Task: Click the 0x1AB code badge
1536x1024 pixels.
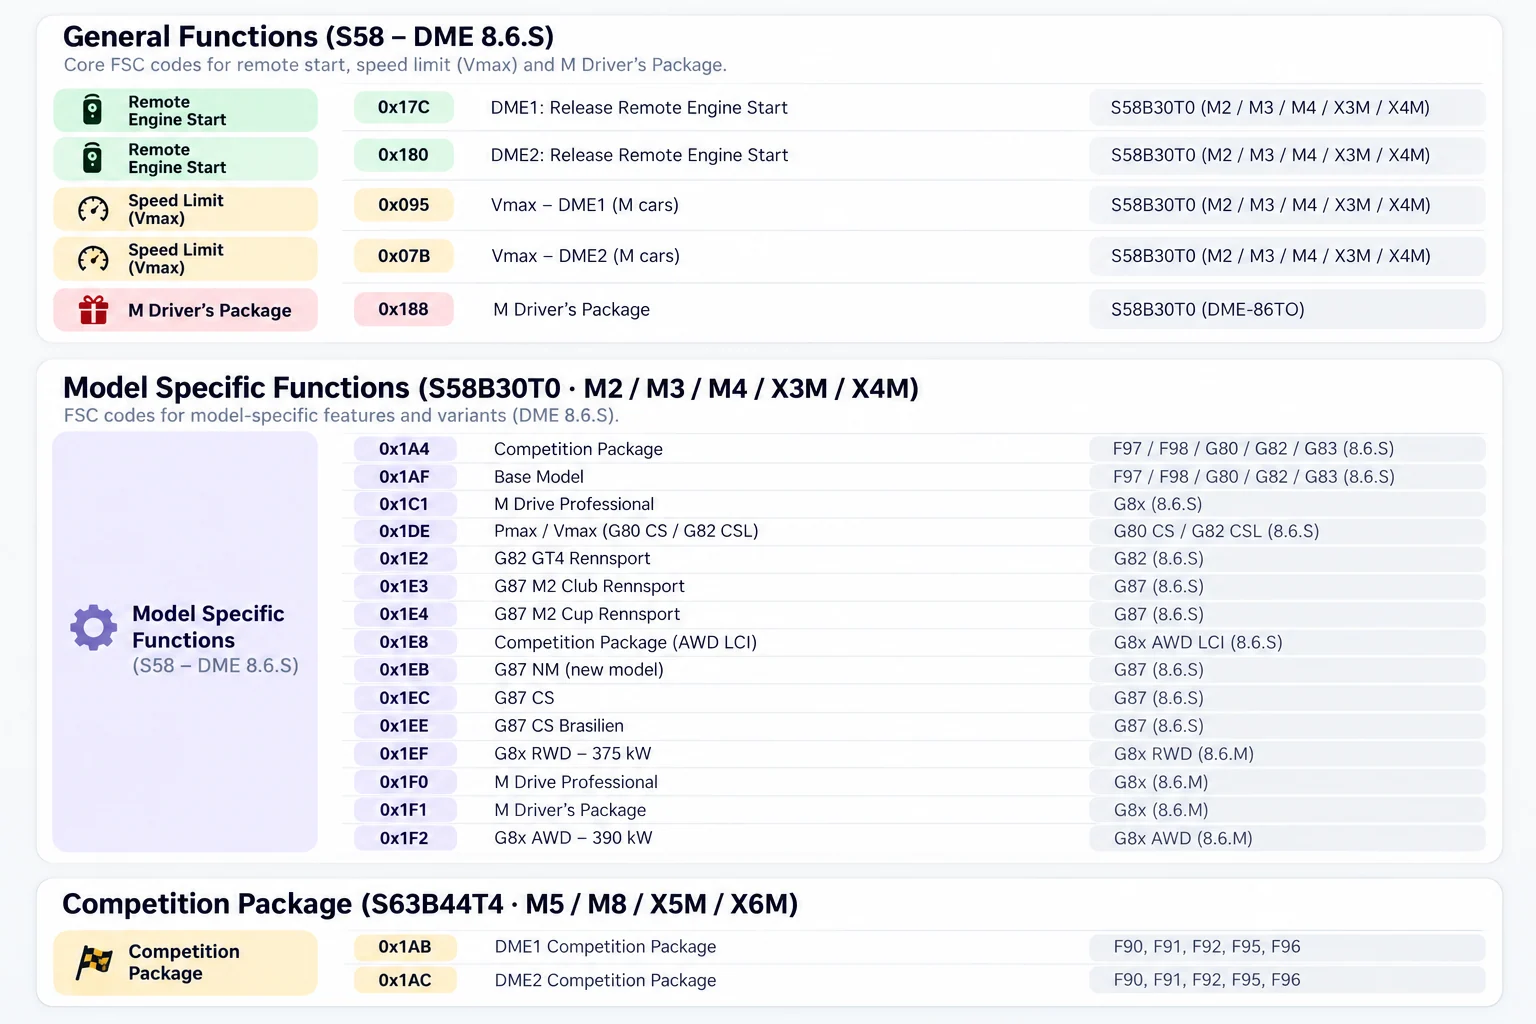Action: 405,946
